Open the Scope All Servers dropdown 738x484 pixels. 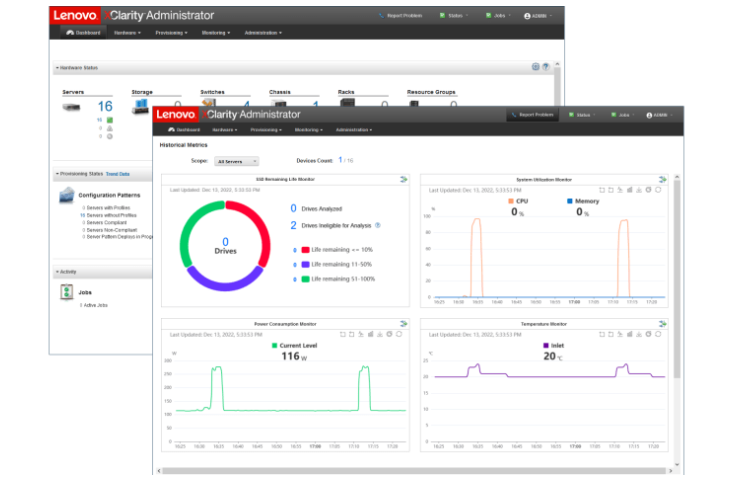click(236, 161)
